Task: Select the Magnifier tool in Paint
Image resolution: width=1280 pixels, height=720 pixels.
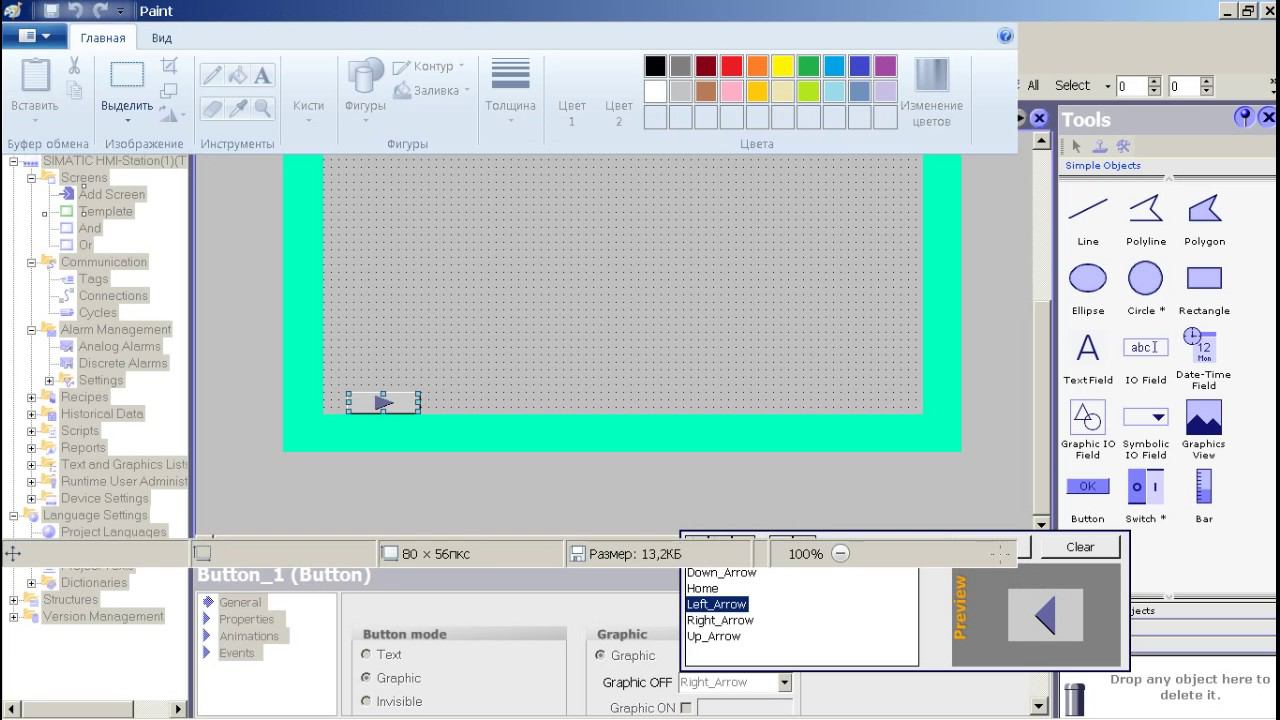Action: click(263, 107)
